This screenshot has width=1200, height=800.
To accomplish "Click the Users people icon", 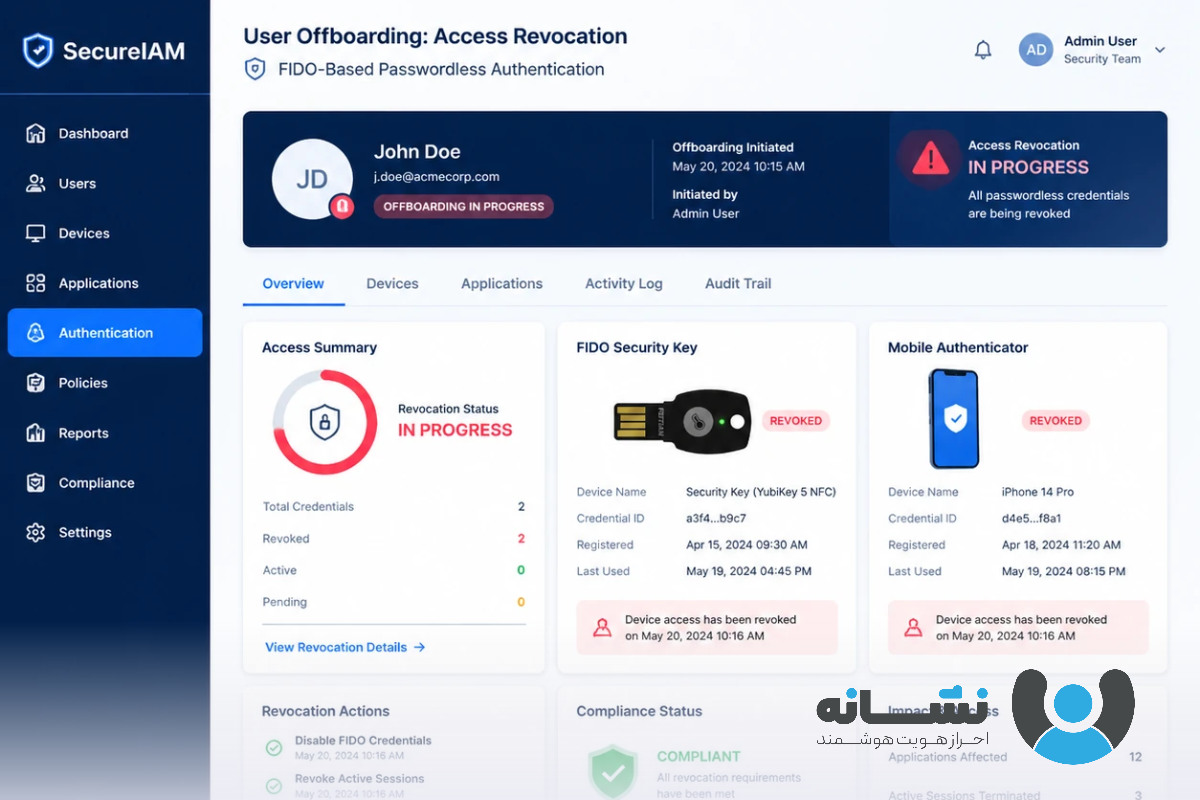I will click(x=36, y=183).
